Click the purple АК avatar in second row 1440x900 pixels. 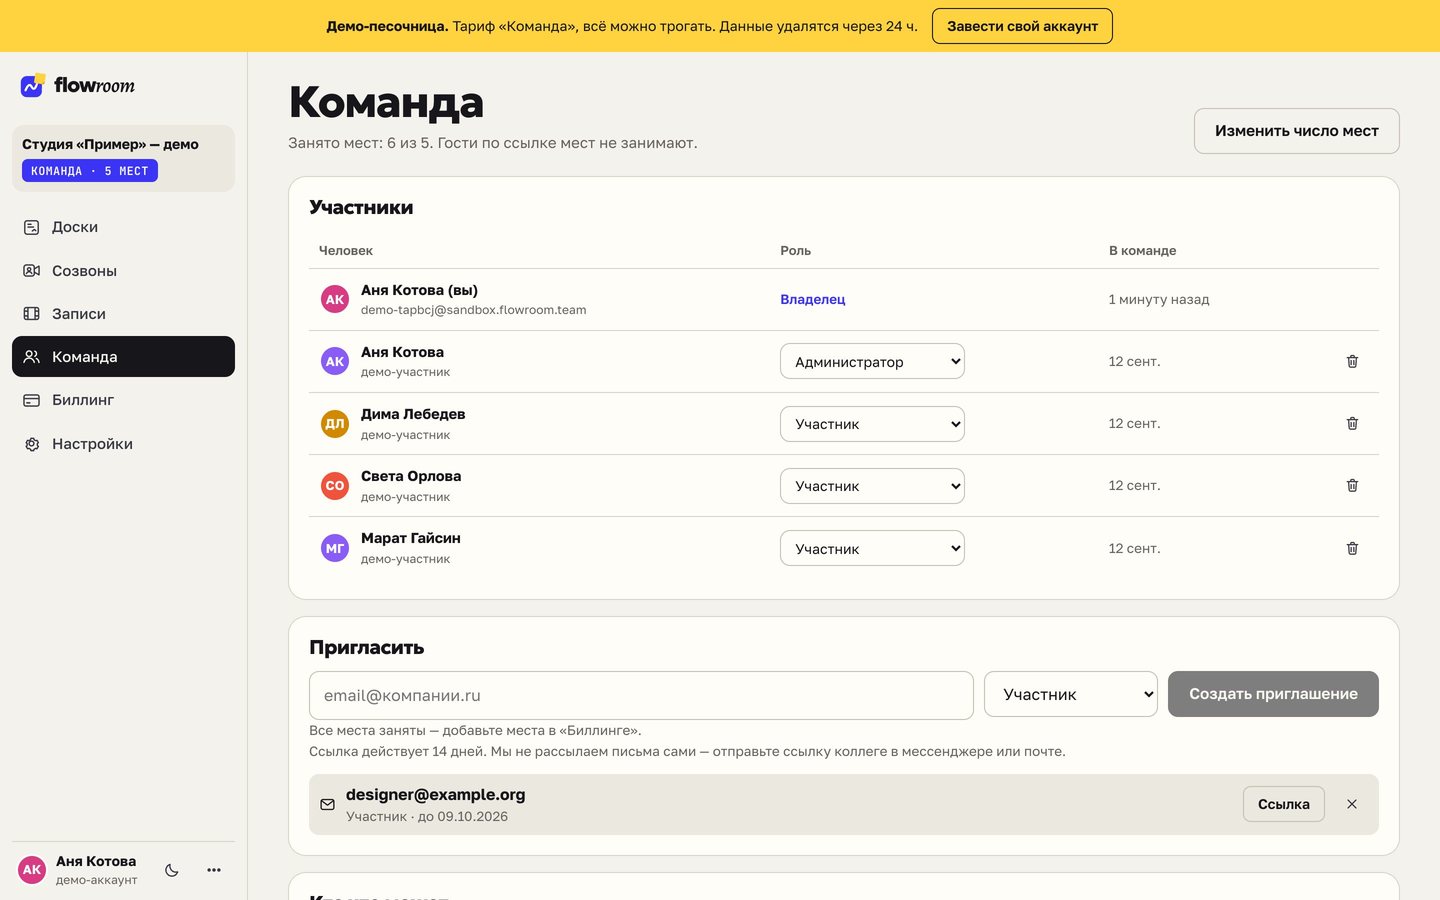(x=334, y=361)
